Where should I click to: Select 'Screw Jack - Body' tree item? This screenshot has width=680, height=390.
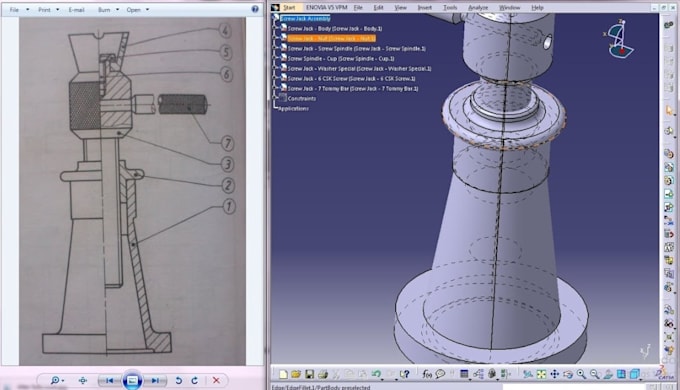coord(334,29)
